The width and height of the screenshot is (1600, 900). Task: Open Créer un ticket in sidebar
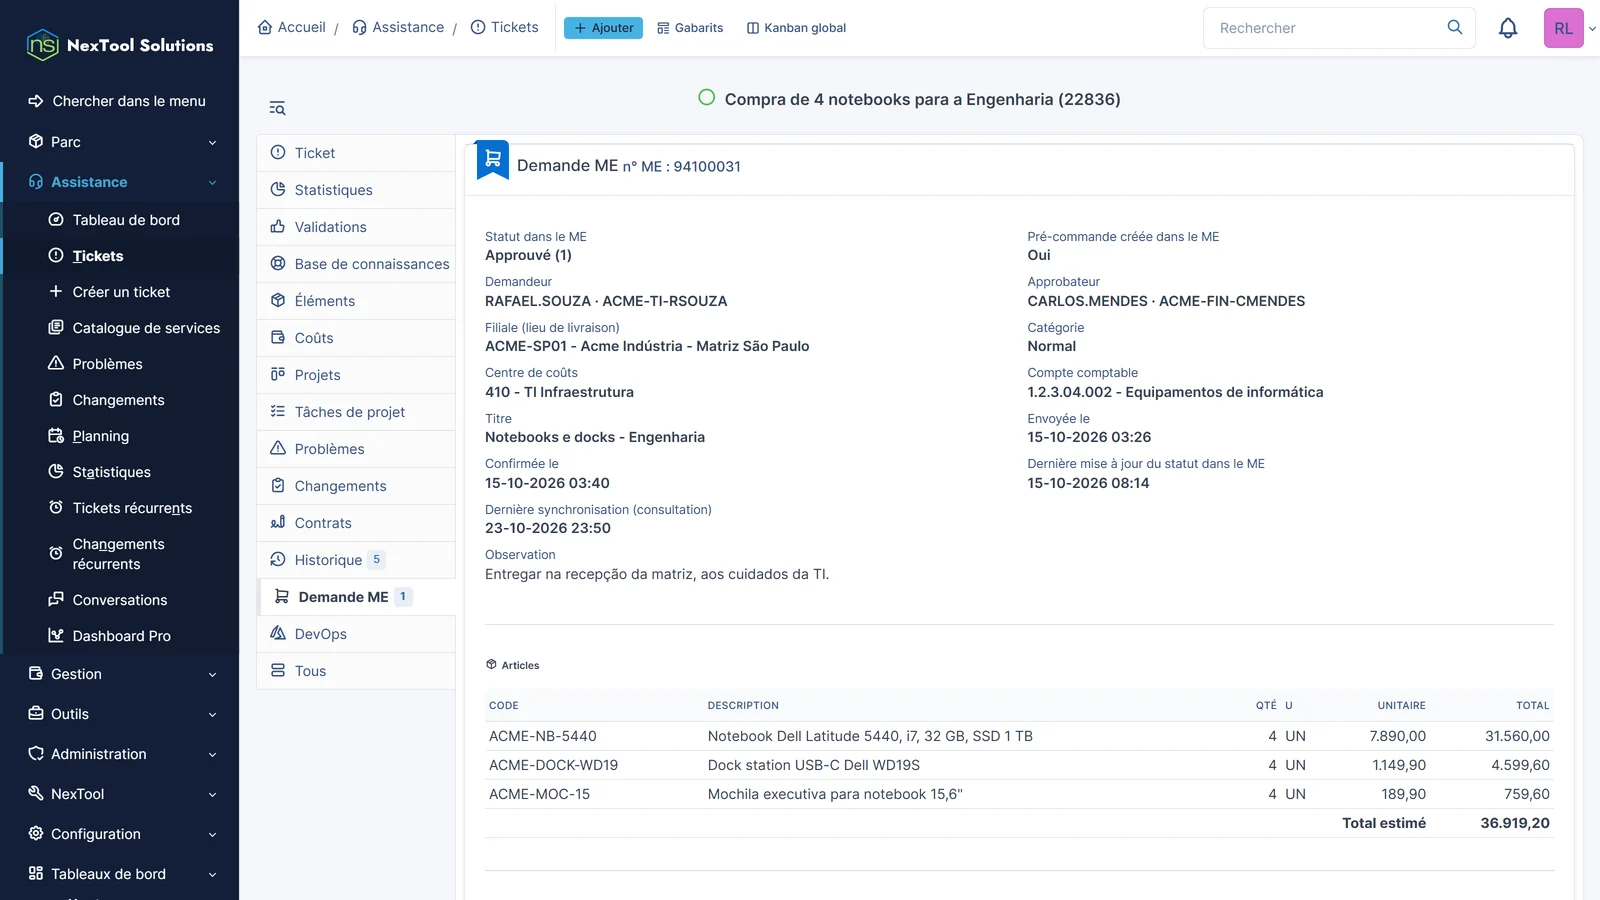(121, 292)
